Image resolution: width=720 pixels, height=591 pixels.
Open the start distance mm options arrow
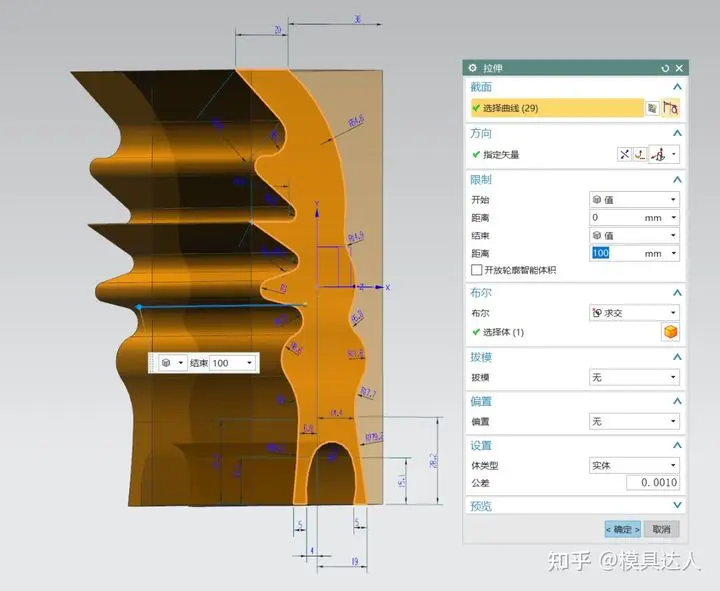click(x=674, y=217)
